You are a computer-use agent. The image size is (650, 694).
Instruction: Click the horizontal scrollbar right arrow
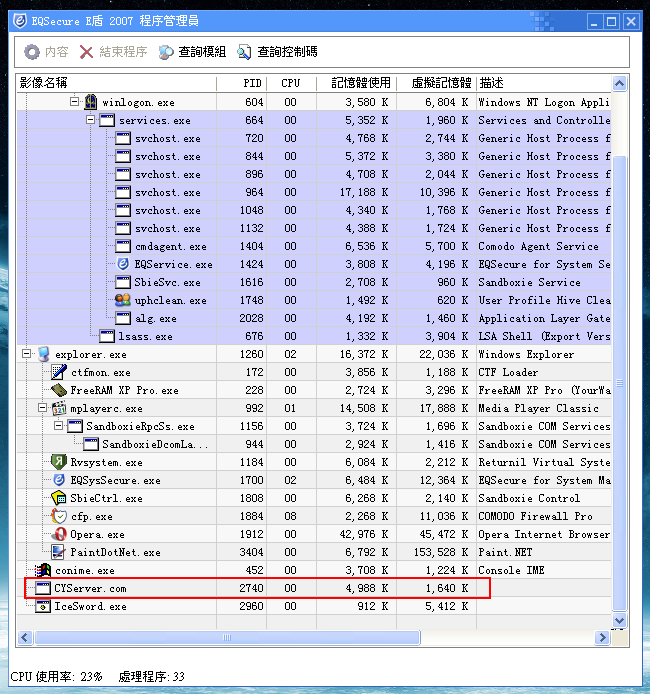coord(602,637)
